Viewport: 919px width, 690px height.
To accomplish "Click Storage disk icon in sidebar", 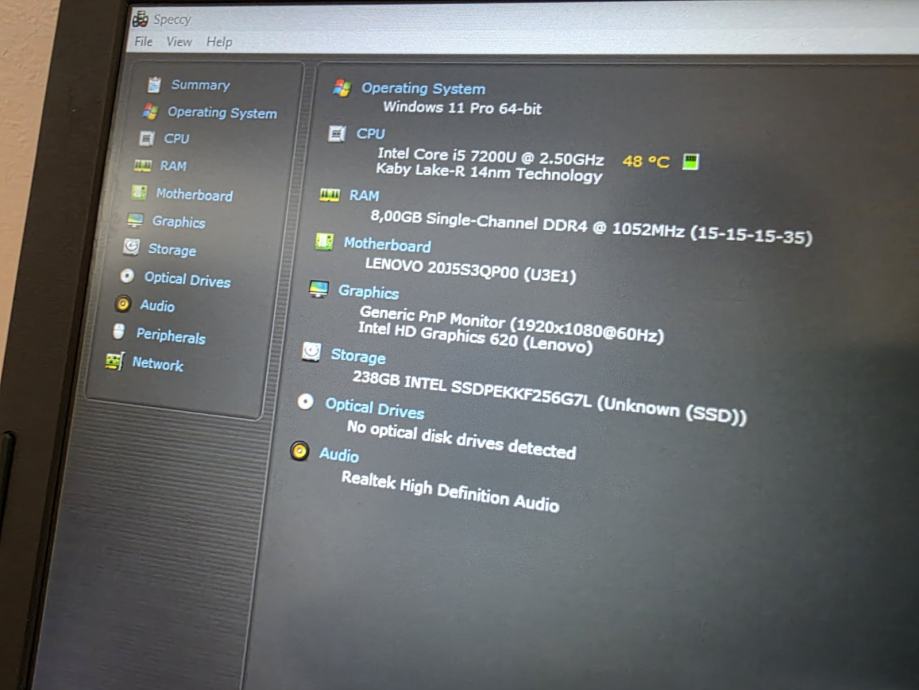I will 131,247.
